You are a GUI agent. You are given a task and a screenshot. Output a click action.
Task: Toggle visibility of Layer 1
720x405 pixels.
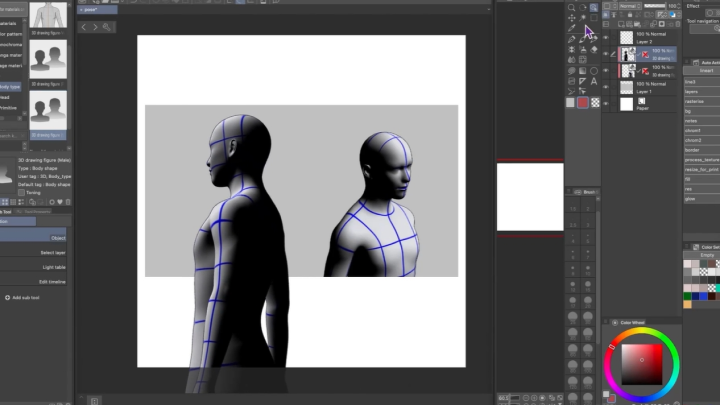tap(606, 87)
